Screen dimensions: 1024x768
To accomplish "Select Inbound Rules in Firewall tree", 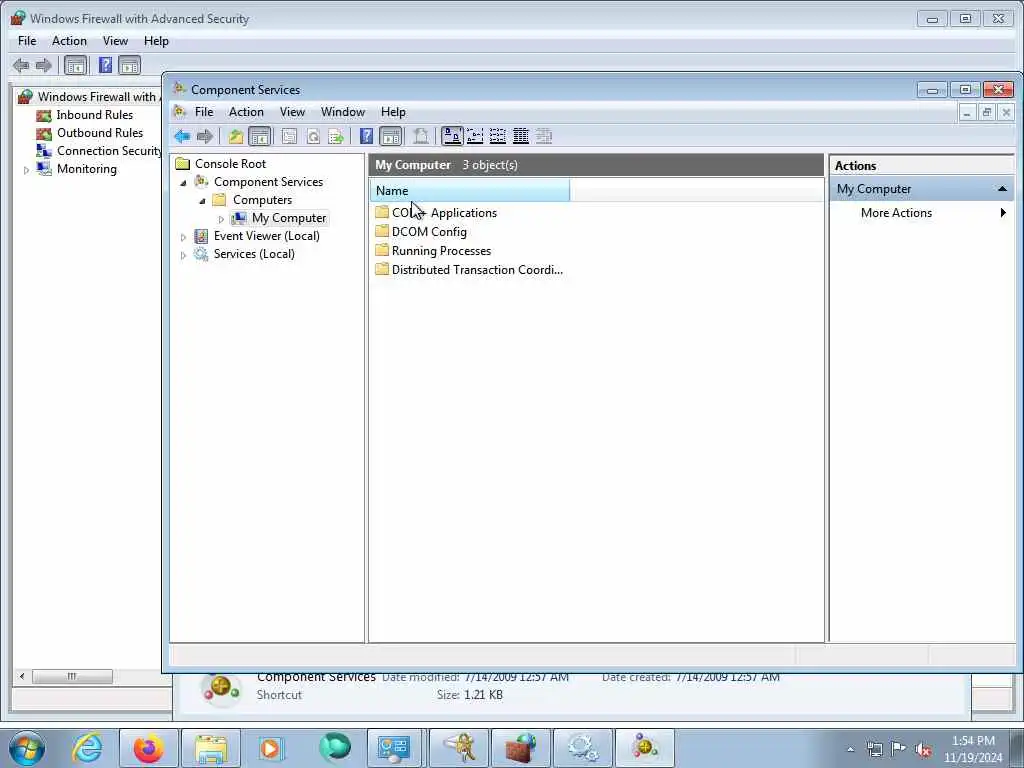I will click(95, 114).
